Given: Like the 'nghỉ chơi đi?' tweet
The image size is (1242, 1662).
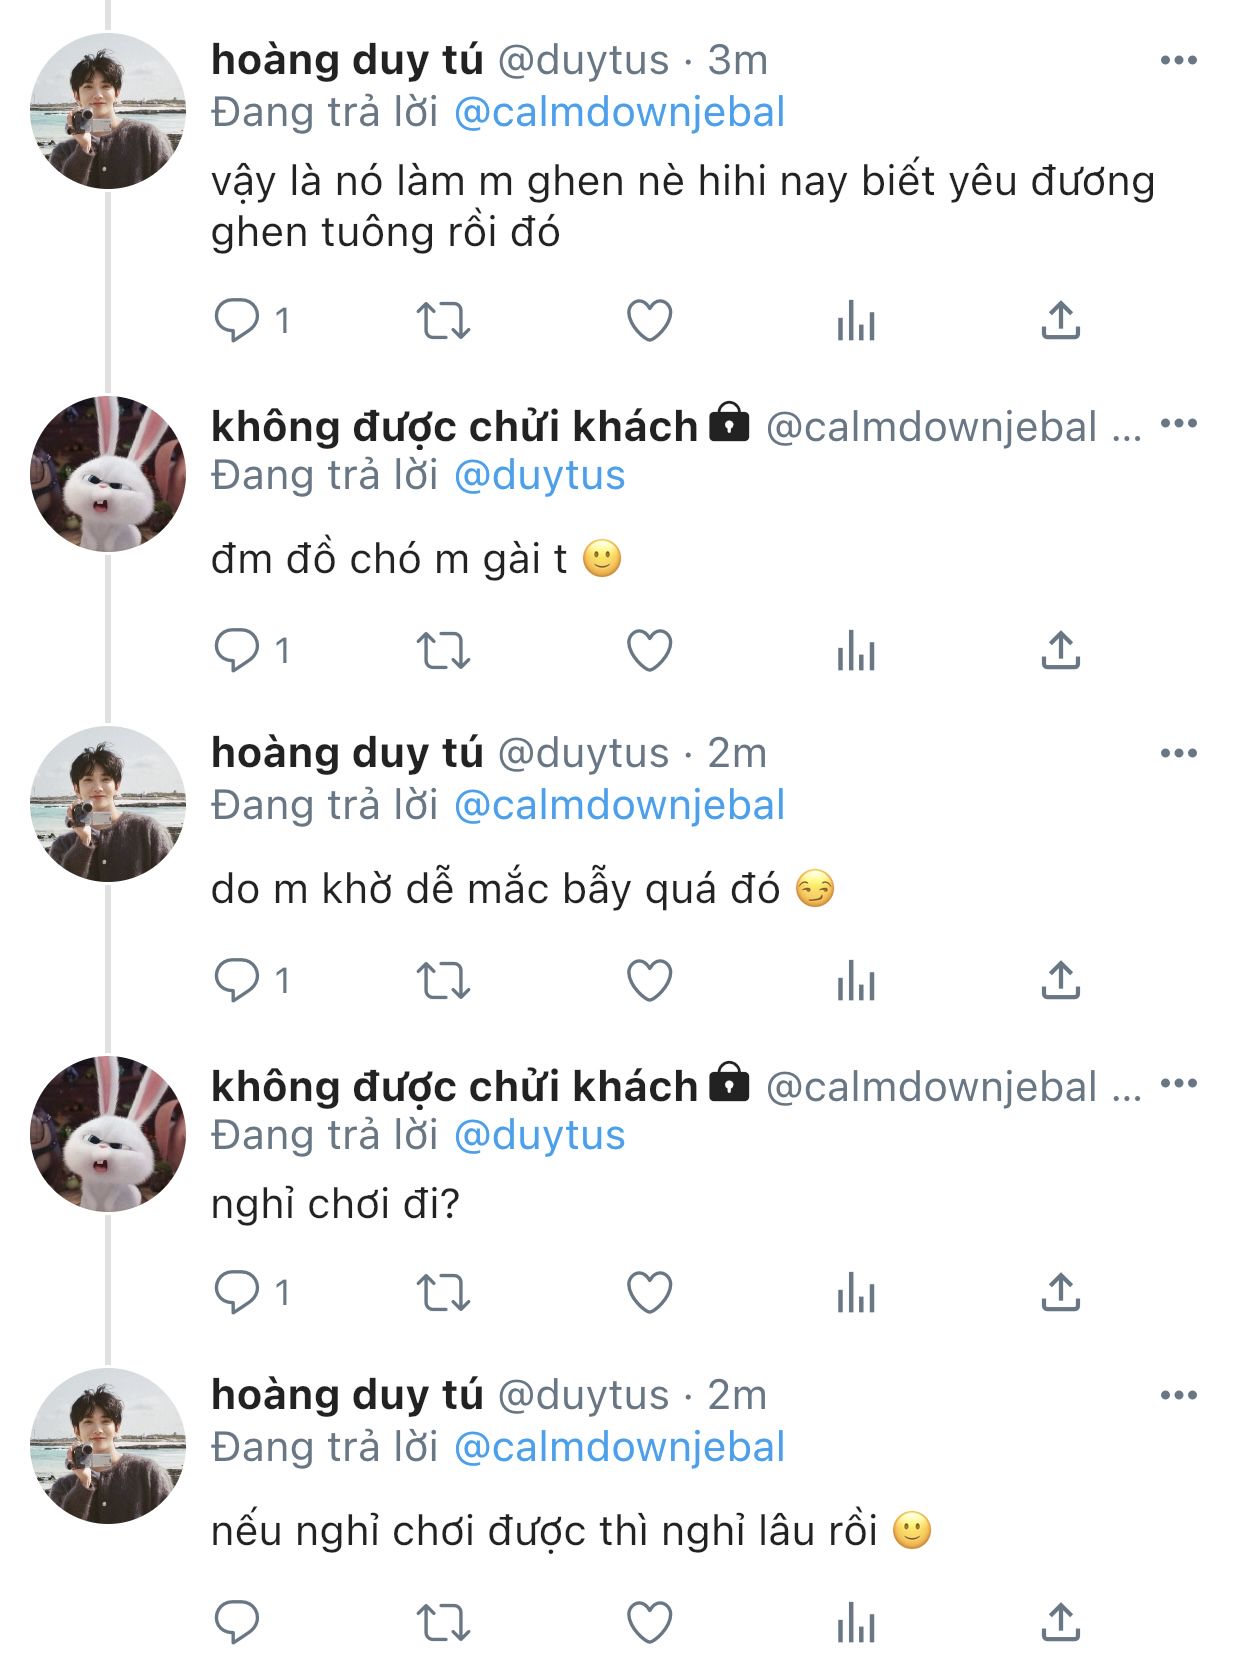Looking at the screenshot, I should click(x=649, y=1293).
